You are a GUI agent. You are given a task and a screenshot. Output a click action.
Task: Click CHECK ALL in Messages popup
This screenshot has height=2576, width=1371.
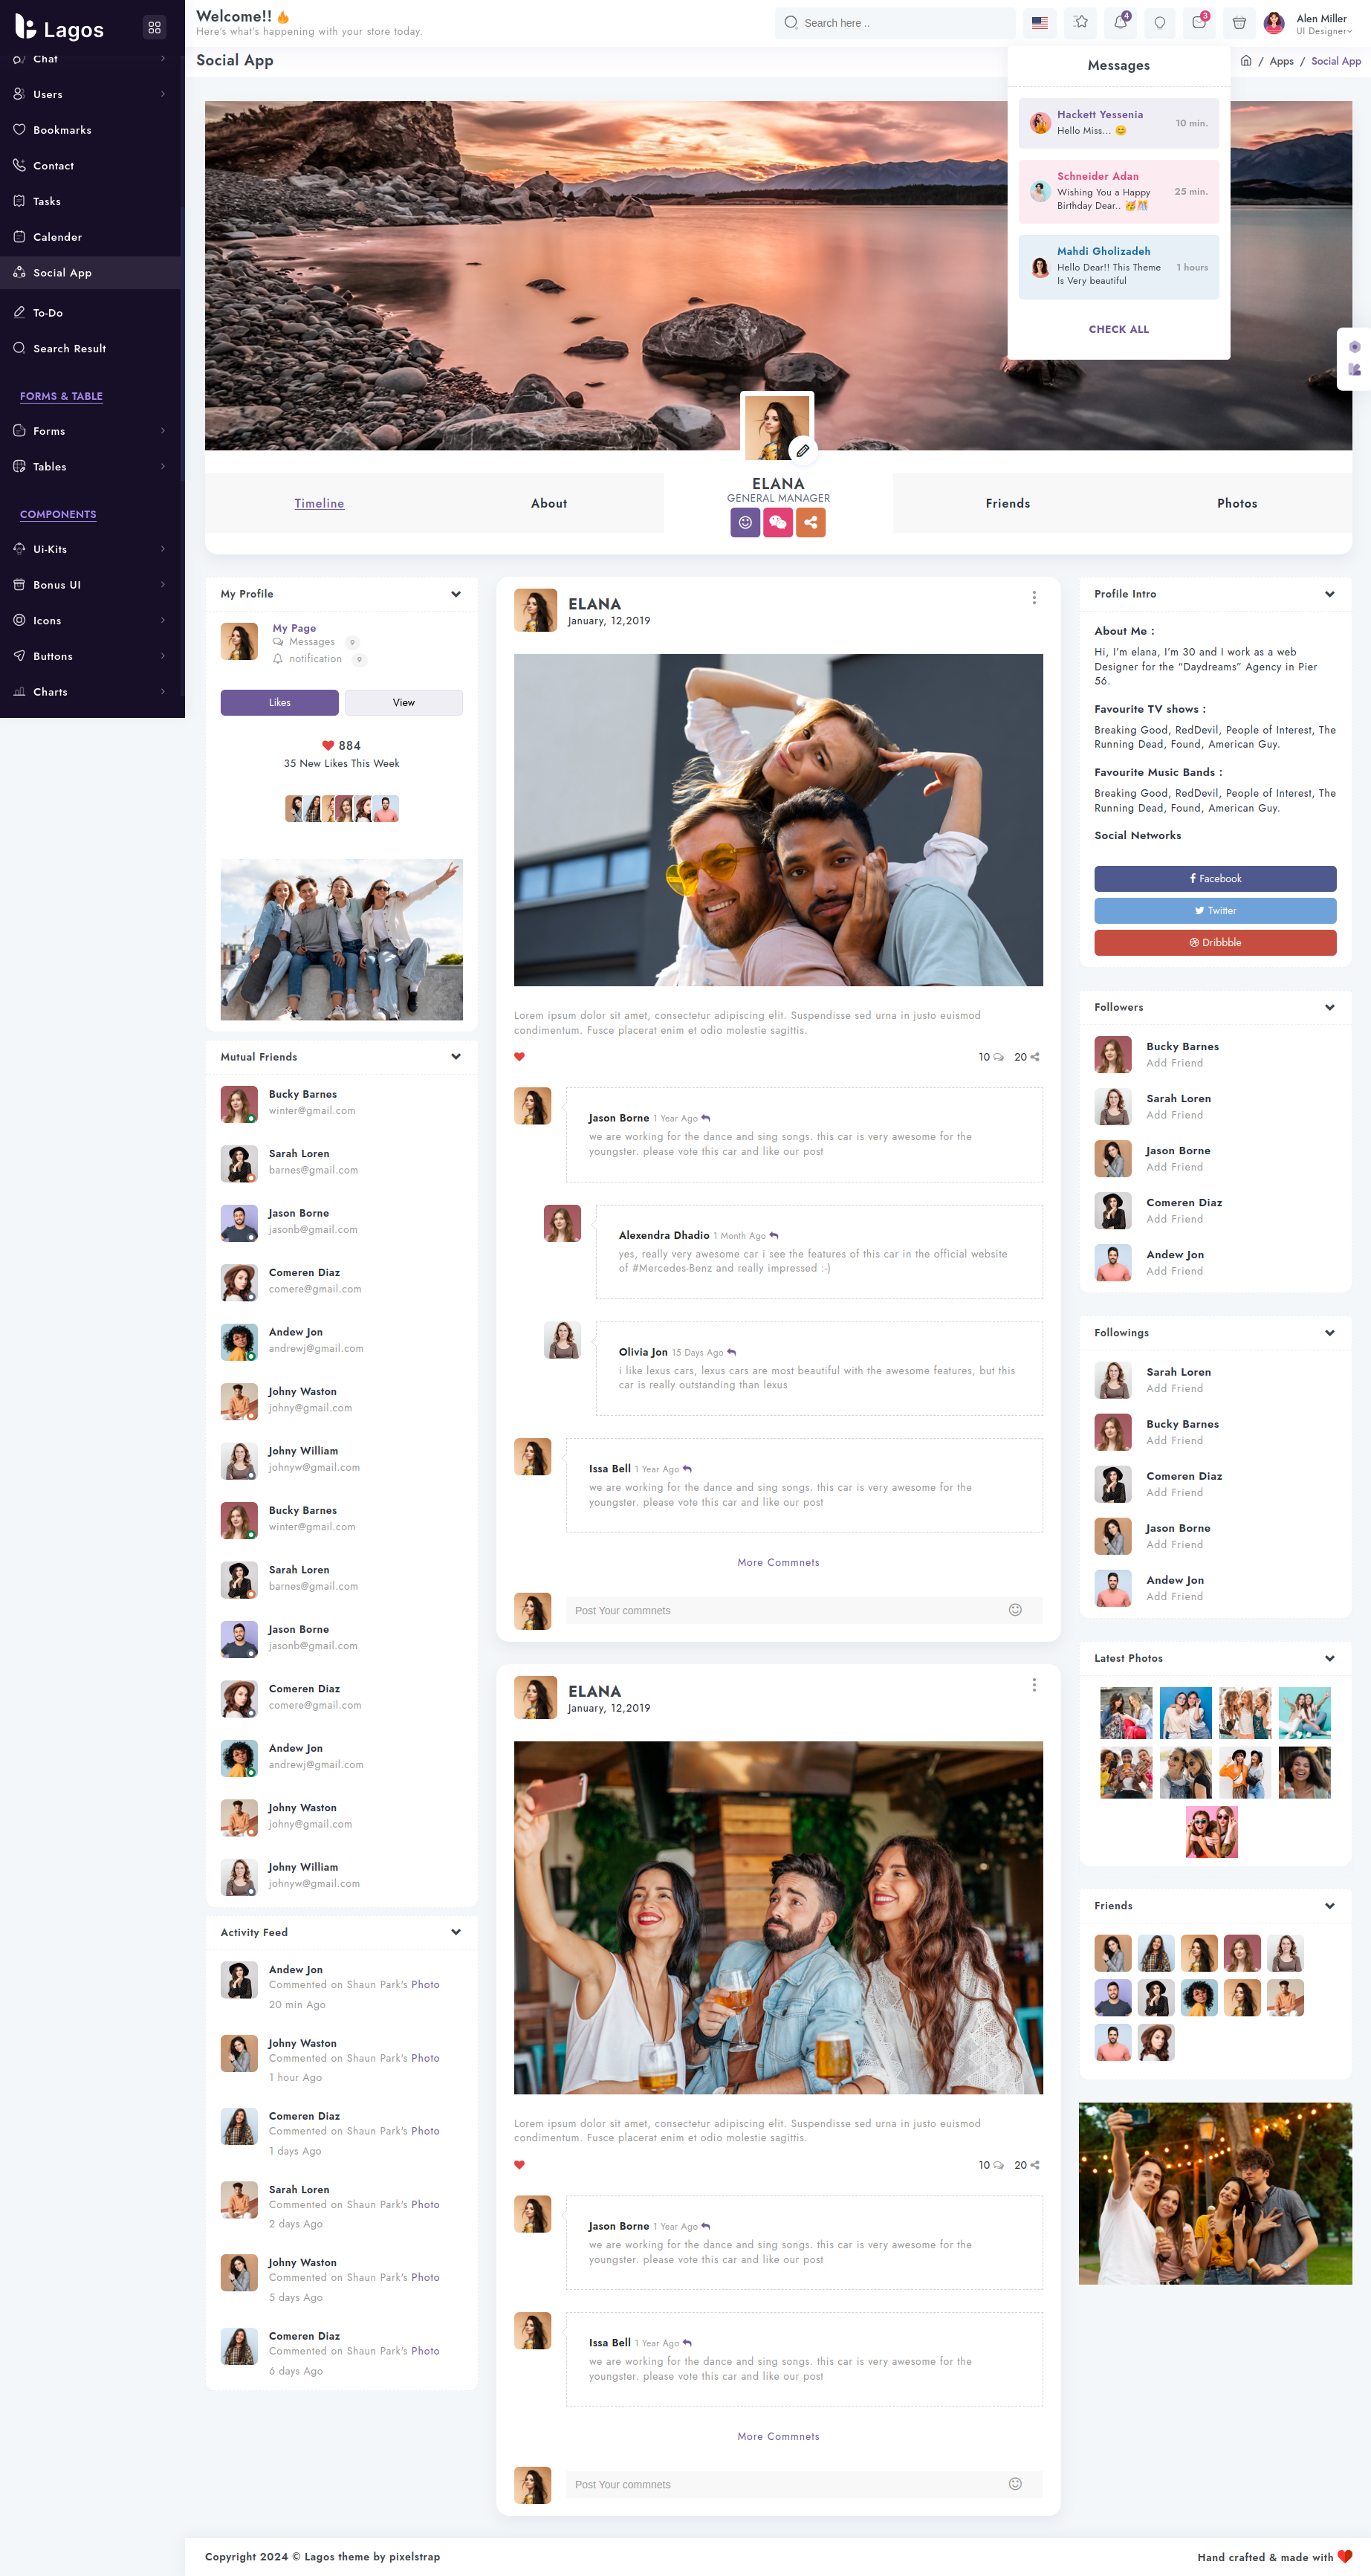point(1118,329)
